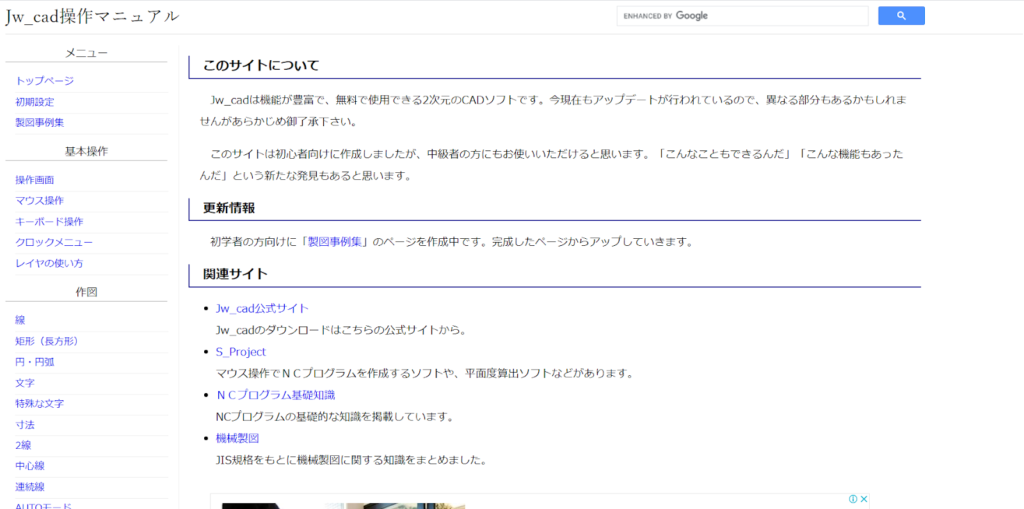Screen dimensions: 1024x509
Task: Click the ad info icon on banner
Action: 852,499
